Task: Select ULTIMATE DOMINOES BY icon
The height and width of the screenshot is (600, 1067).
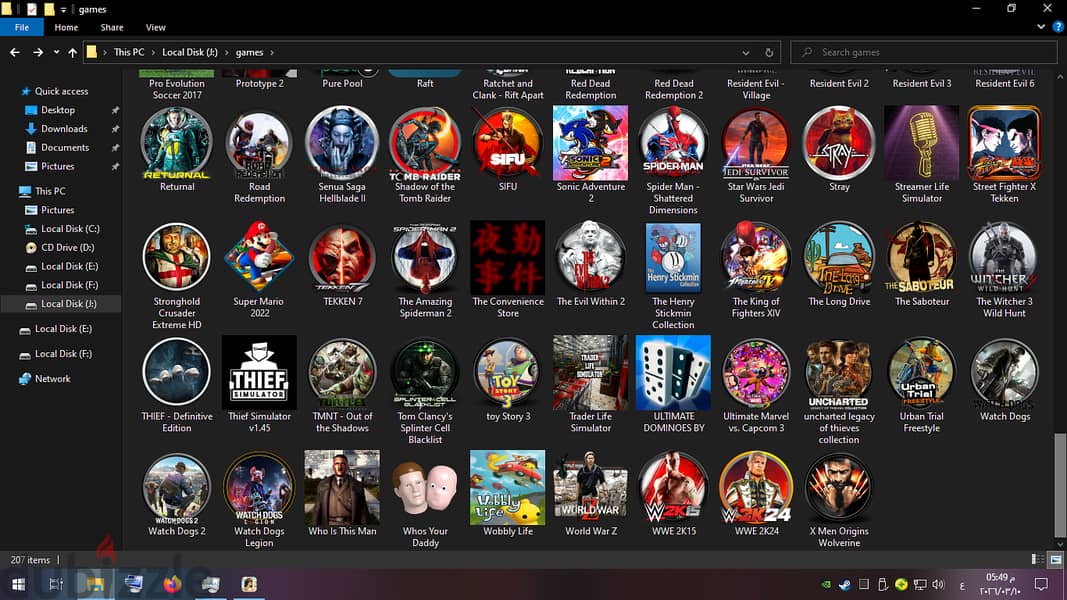Action: coord(673,373)
